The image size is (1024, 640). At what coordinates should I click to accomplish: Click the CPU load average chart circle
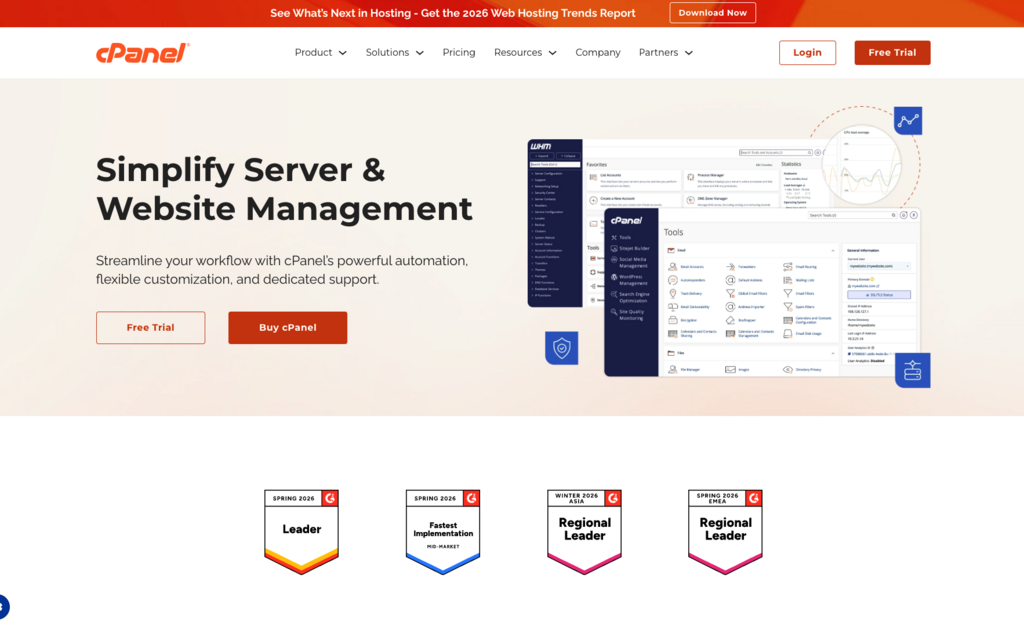click(862, 160)
